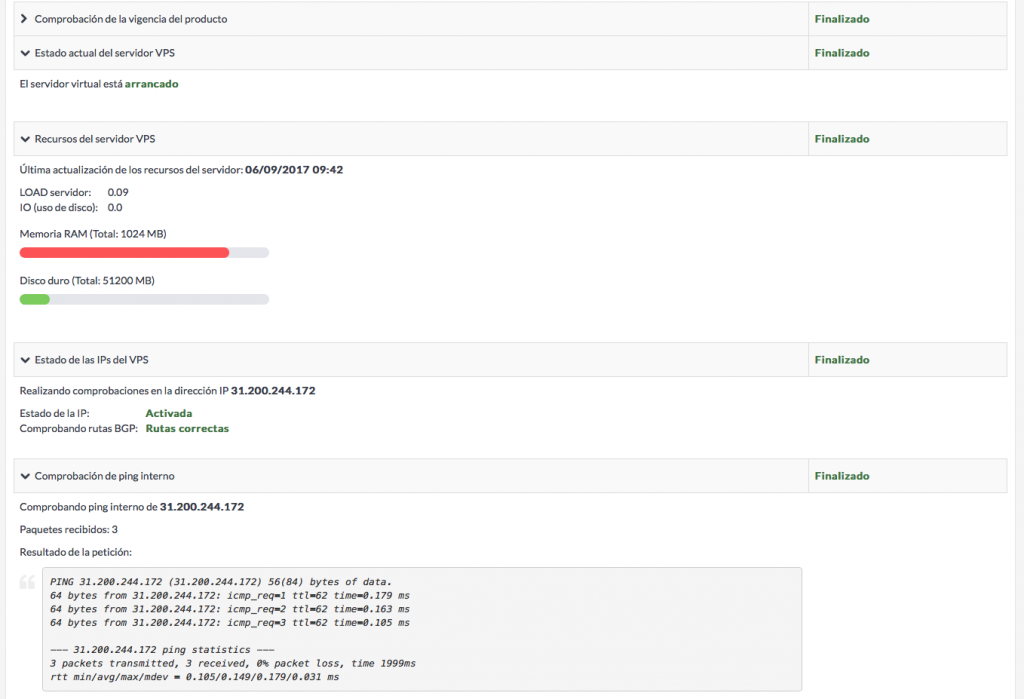Collapse the Comprobación de ping interno chevron

[24, 476]
